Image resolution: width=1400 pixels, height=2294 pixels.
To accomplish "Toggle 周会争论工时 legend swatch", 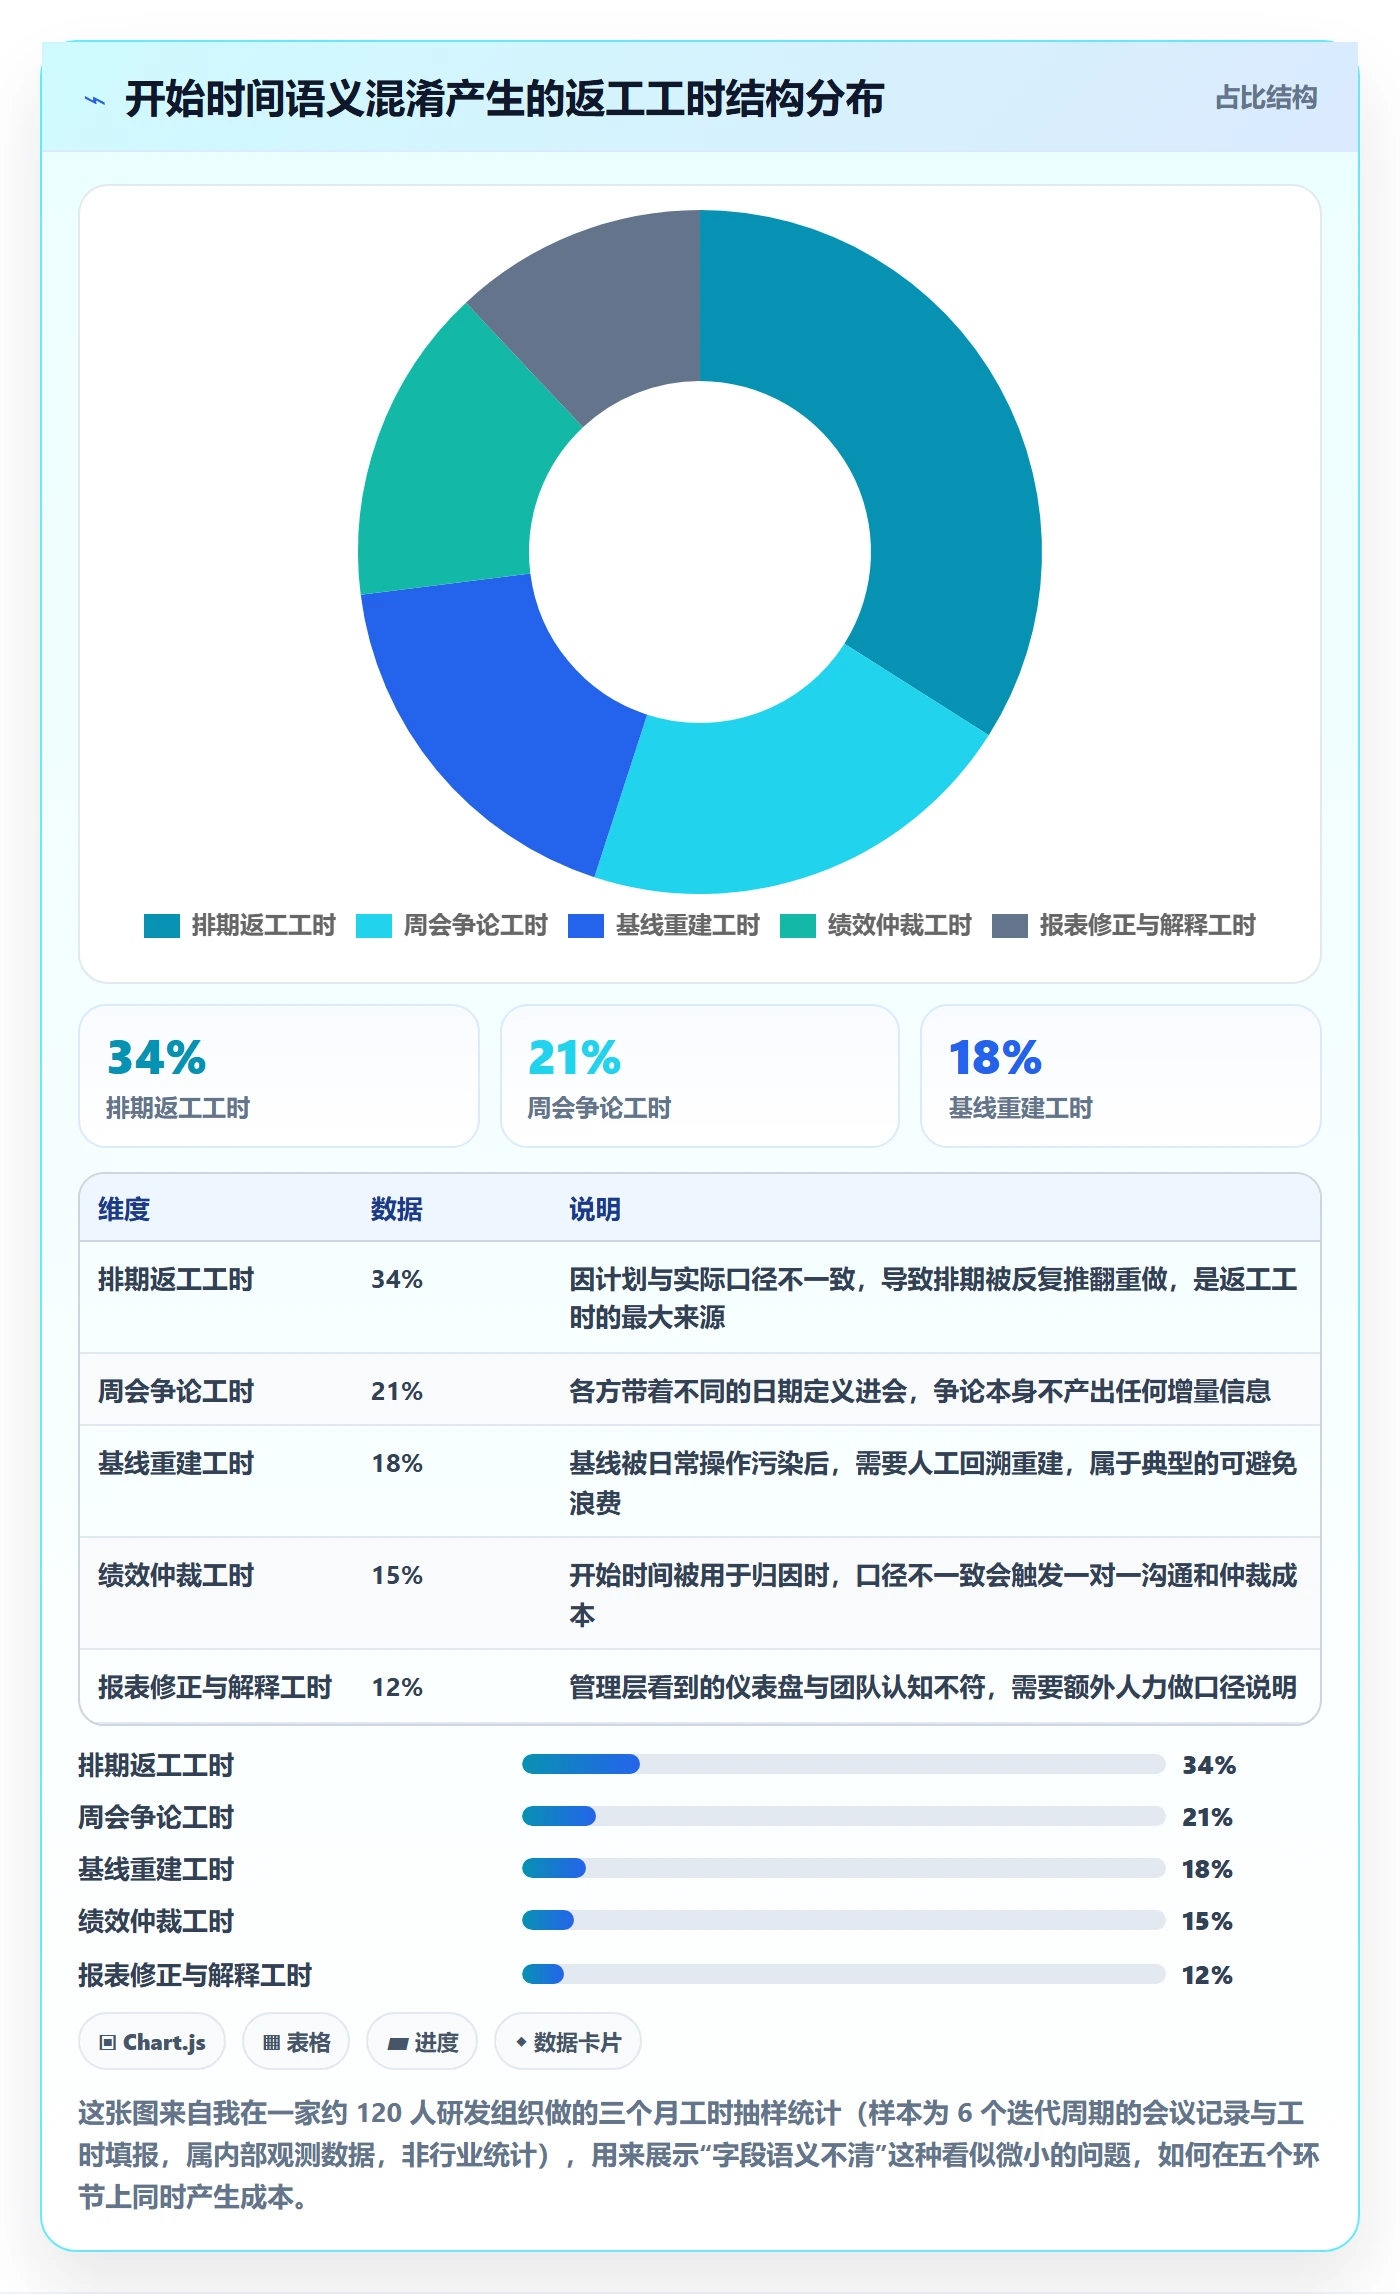I will (x=374, y=926).
